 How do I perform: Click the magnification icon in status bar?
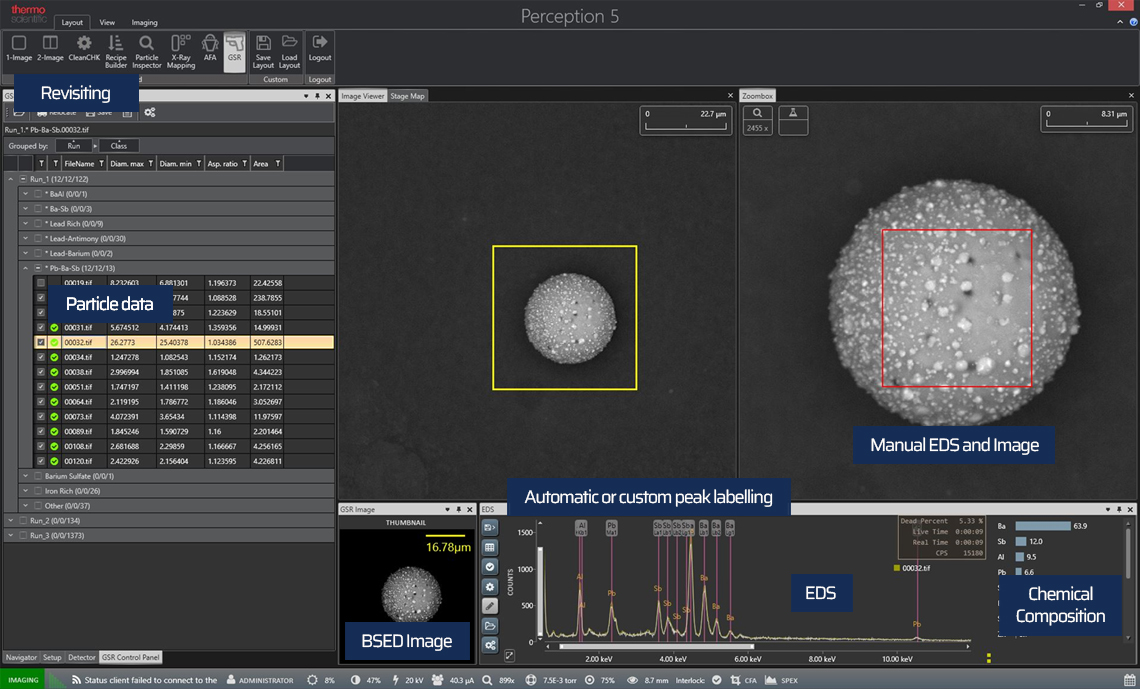[487, 680]
